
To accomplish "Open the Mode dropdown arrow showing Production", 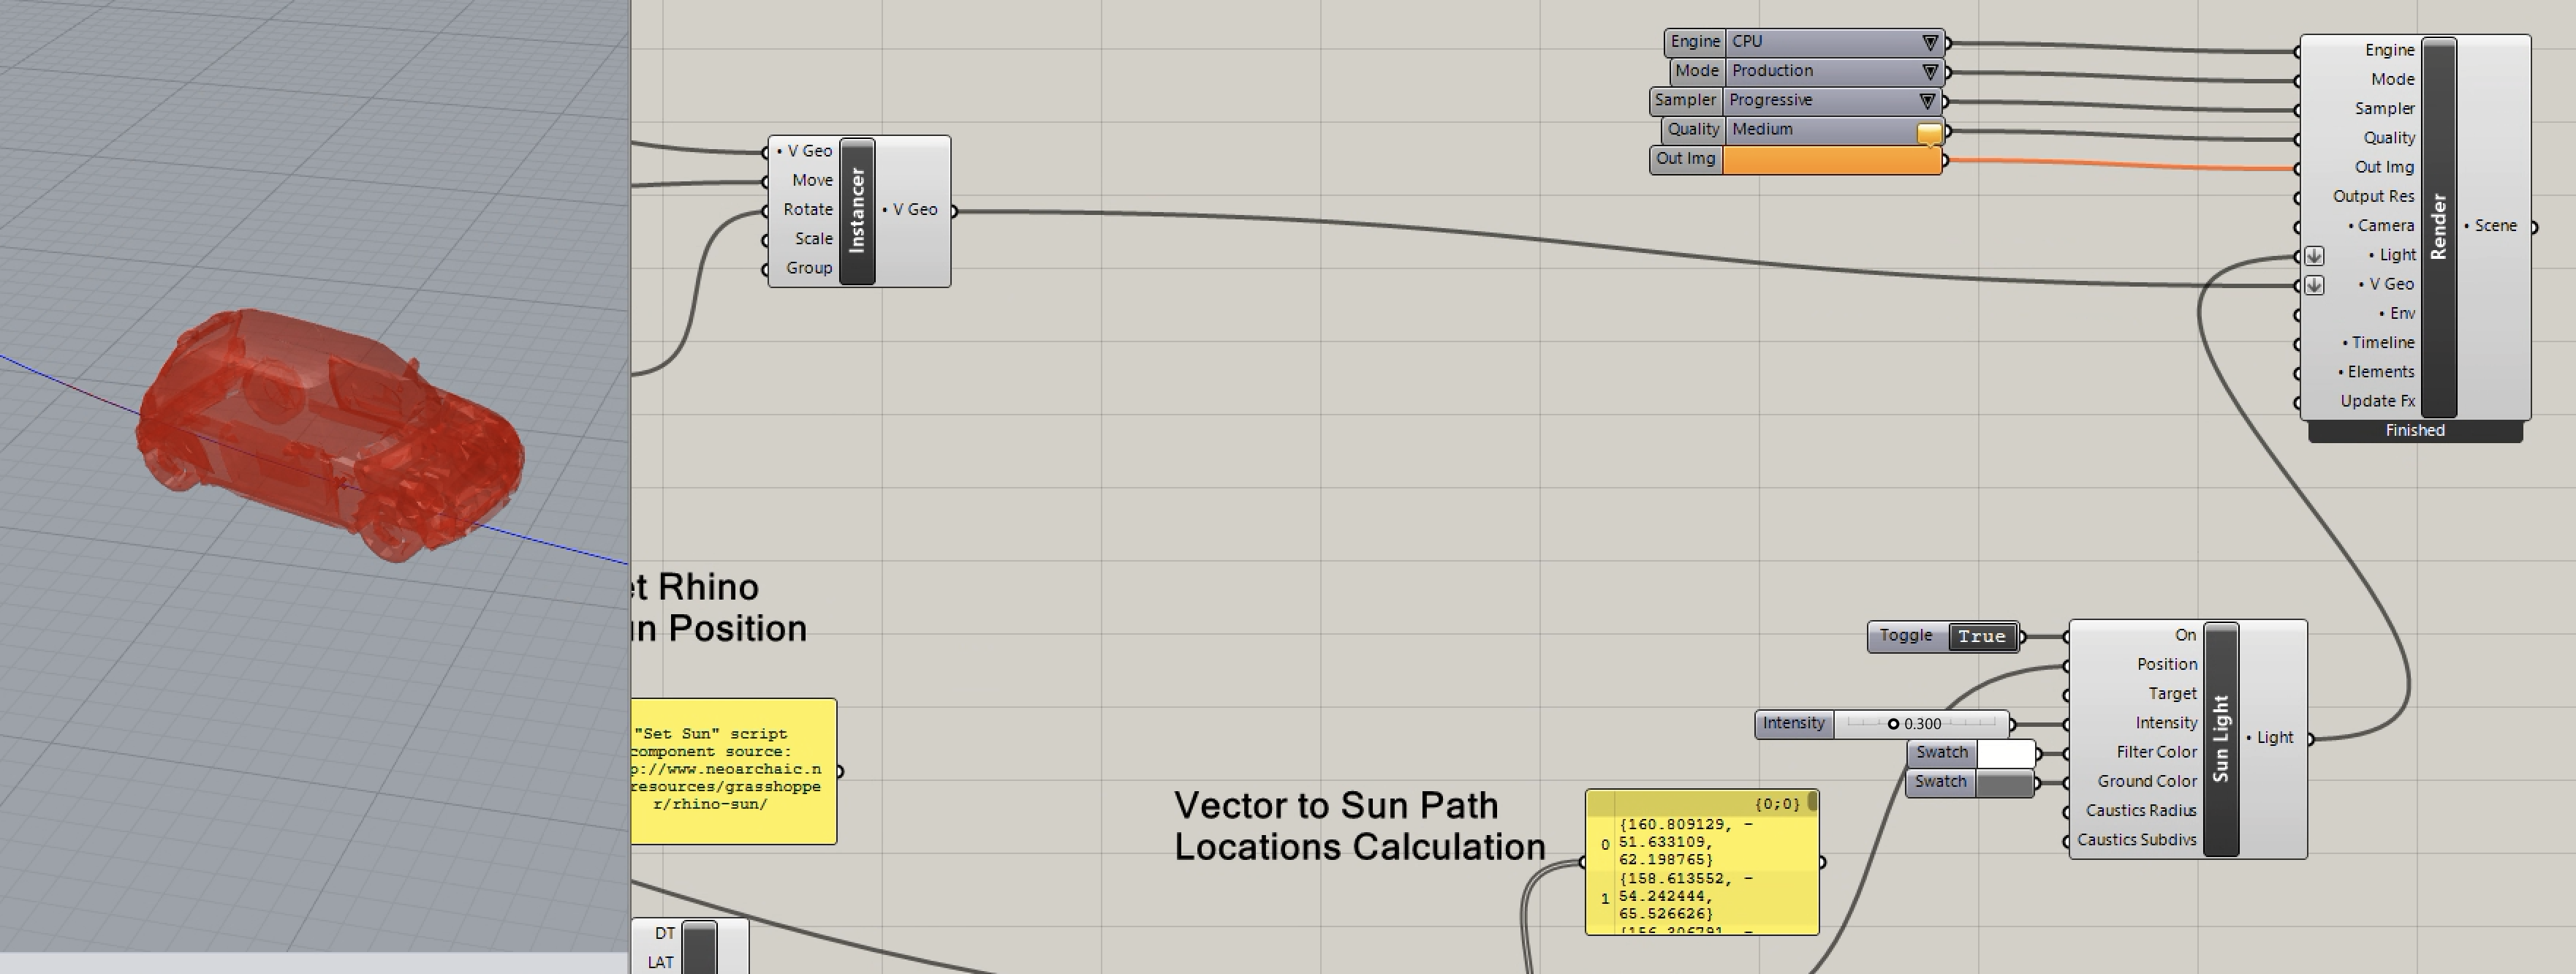I will pyautogui.click(x=1930, y=72).
